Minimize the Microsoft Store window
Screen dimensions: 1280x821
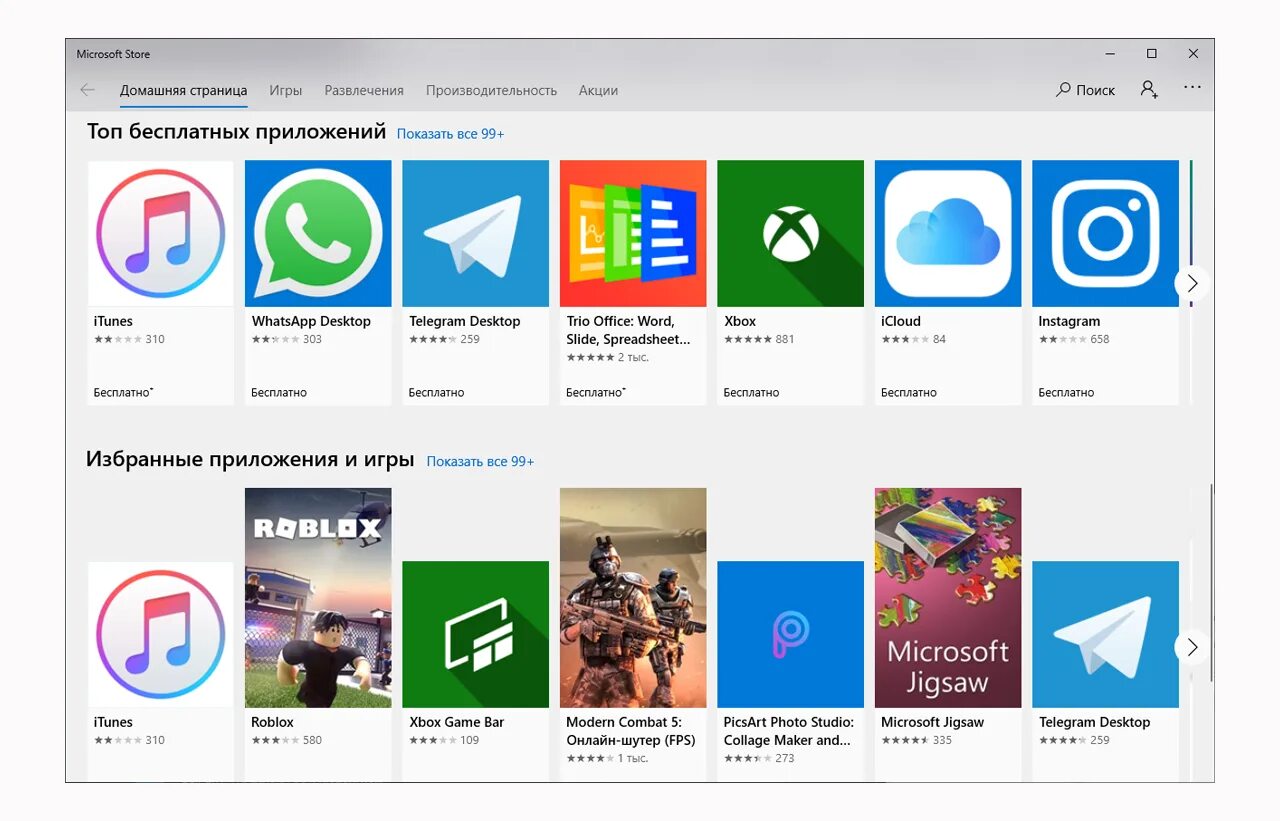pyautogui.click(x=1110, y=54)
